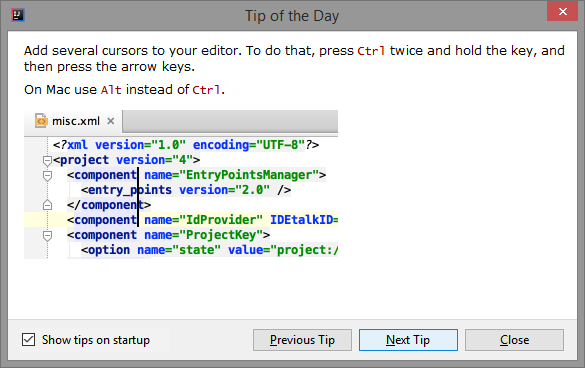Screen dimensions: 585x368
Task: Collapse the project tag fold marker
Action: pos(47,161)
